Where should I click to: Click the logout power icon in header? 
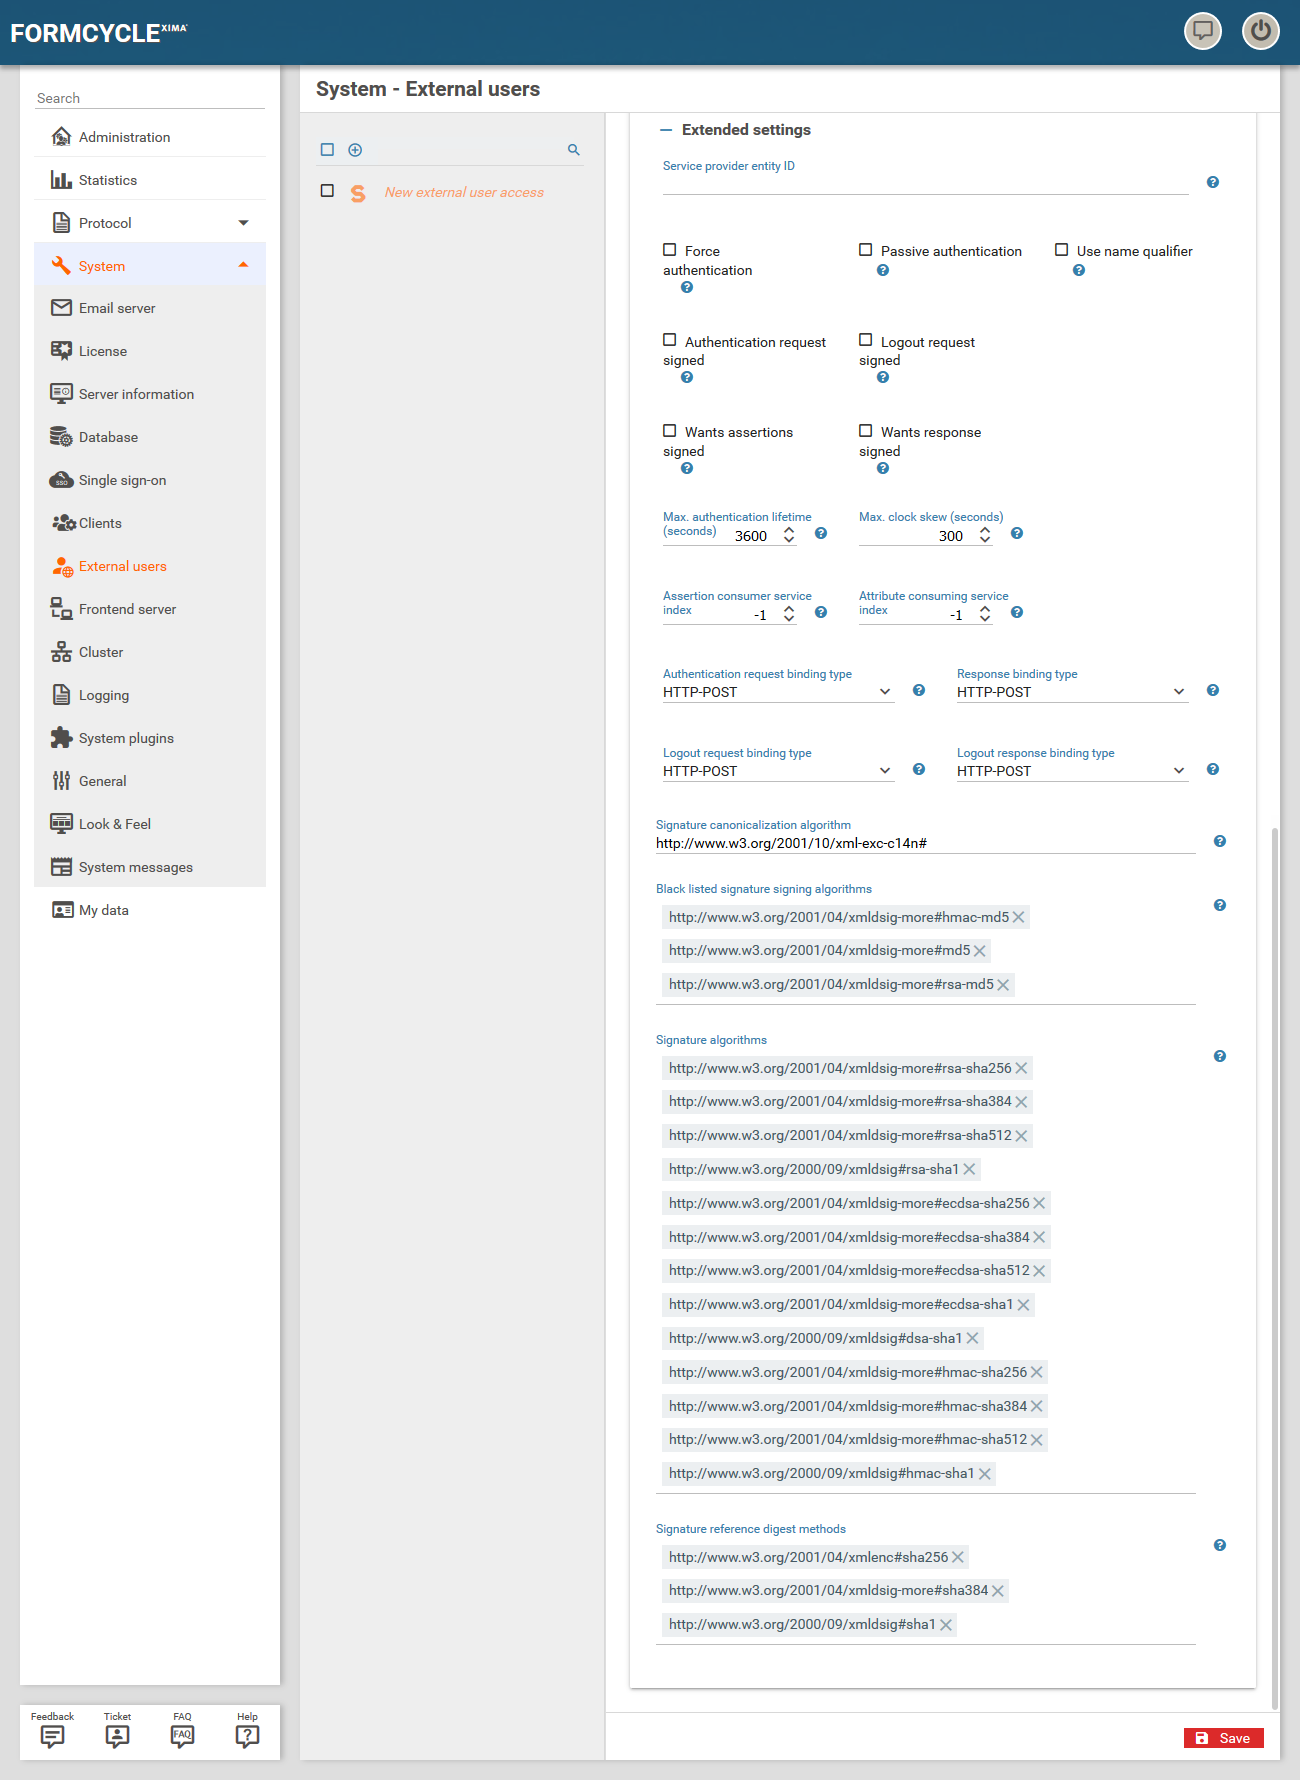[x=1260, y=31]
